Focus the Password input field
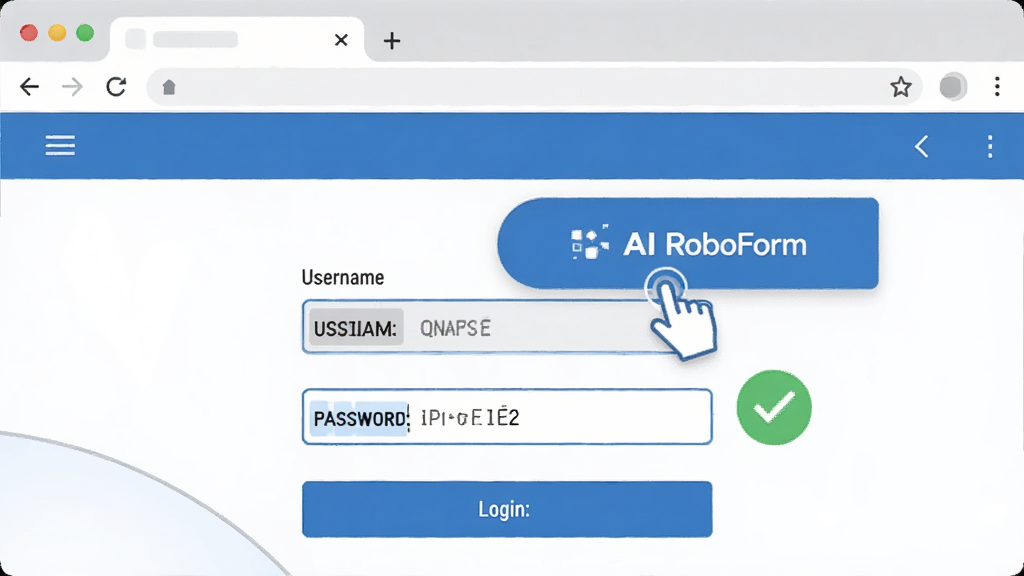 tap(507, 417)
